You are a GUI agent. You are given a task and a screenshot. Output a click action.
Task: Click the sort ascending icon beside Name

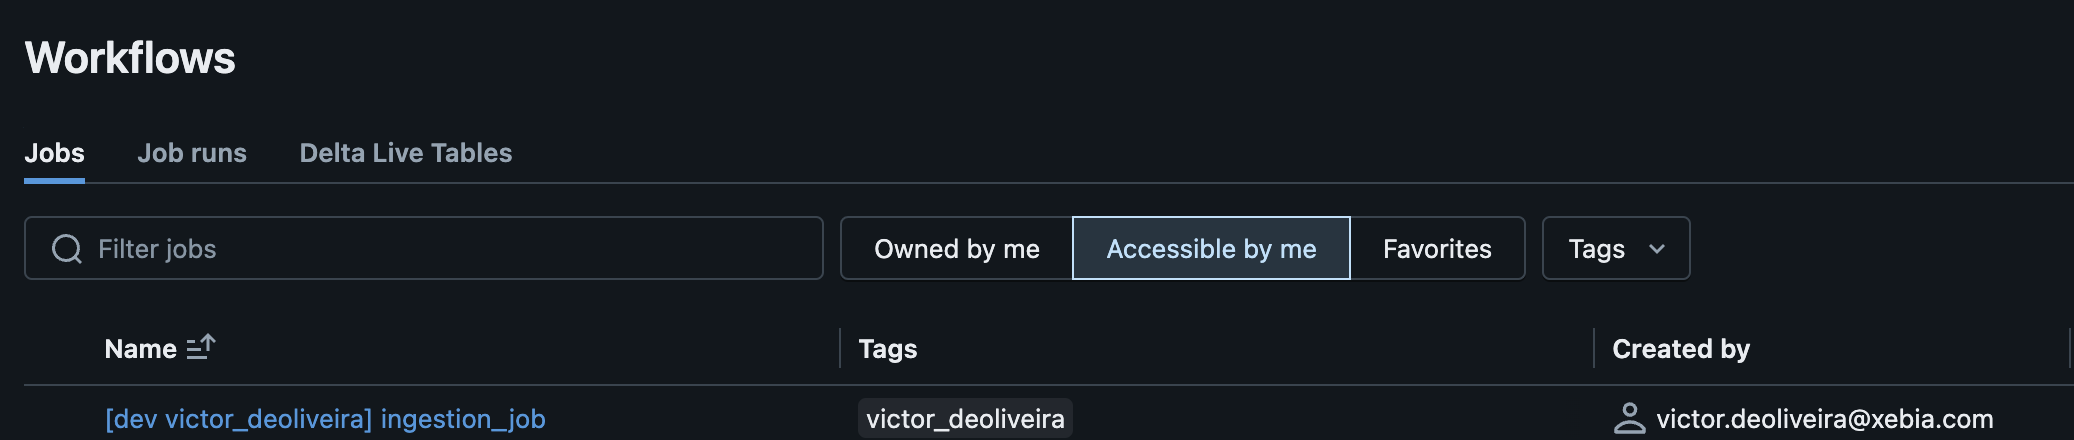pyautogui.click(x=201, y=347)
